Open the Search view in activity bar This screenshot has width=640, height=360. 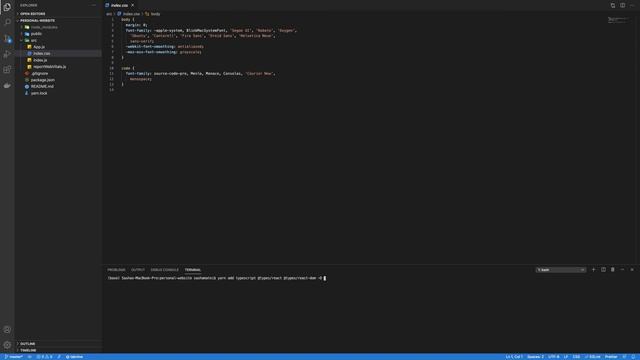click(x=7, y=22)
